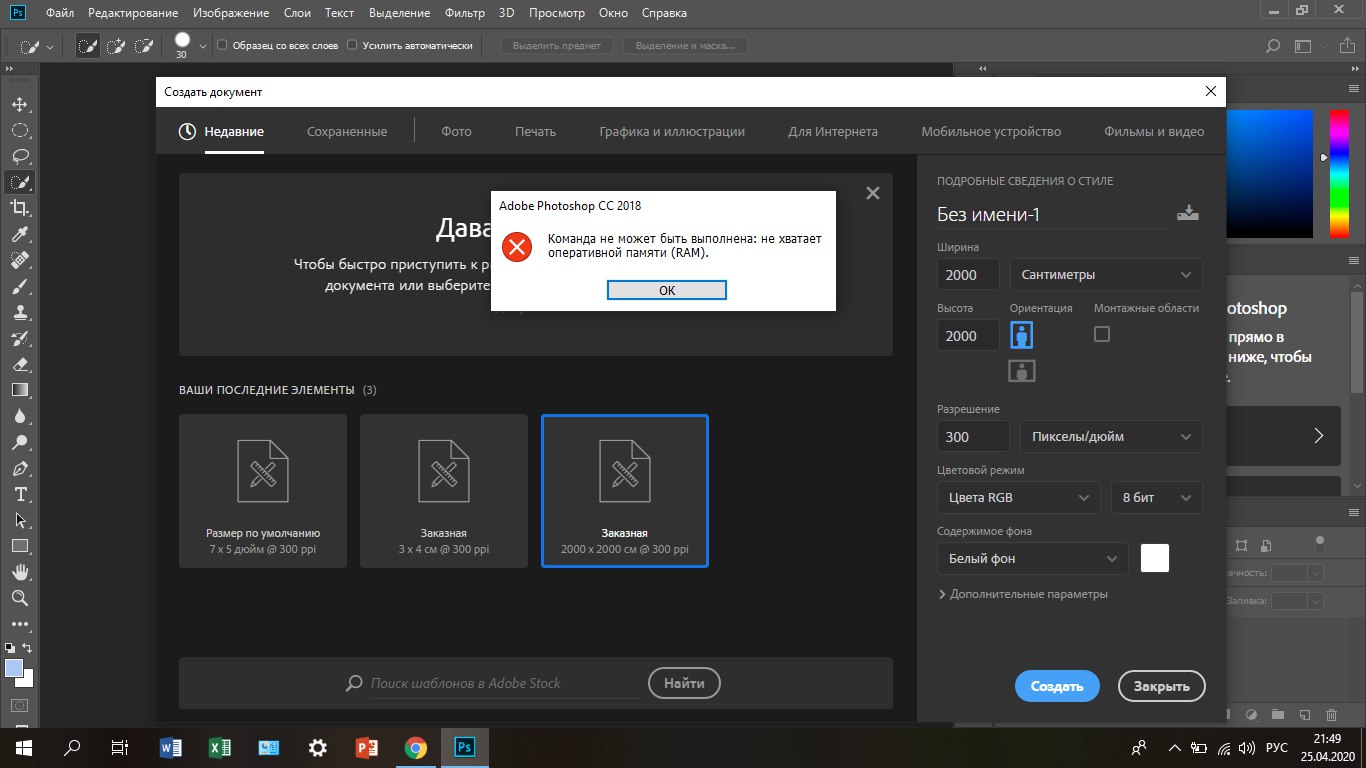The width and height of the screenshot is (1366, 768).
Task: Switch to the 'Фильмы и видео' tab
Action: pyautogui.click(x=1154, y=131)
